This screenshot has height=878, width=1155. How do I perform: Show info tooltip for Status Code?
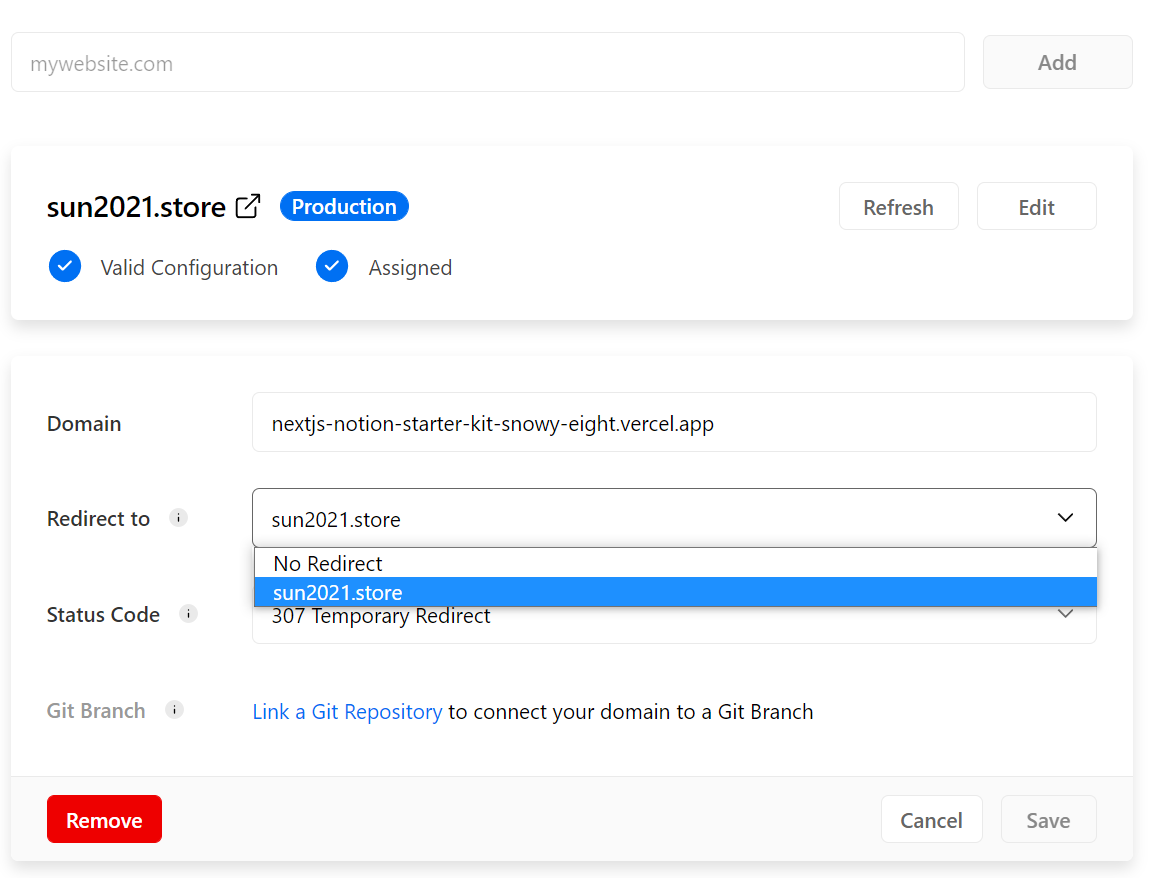tap(189, 614)
